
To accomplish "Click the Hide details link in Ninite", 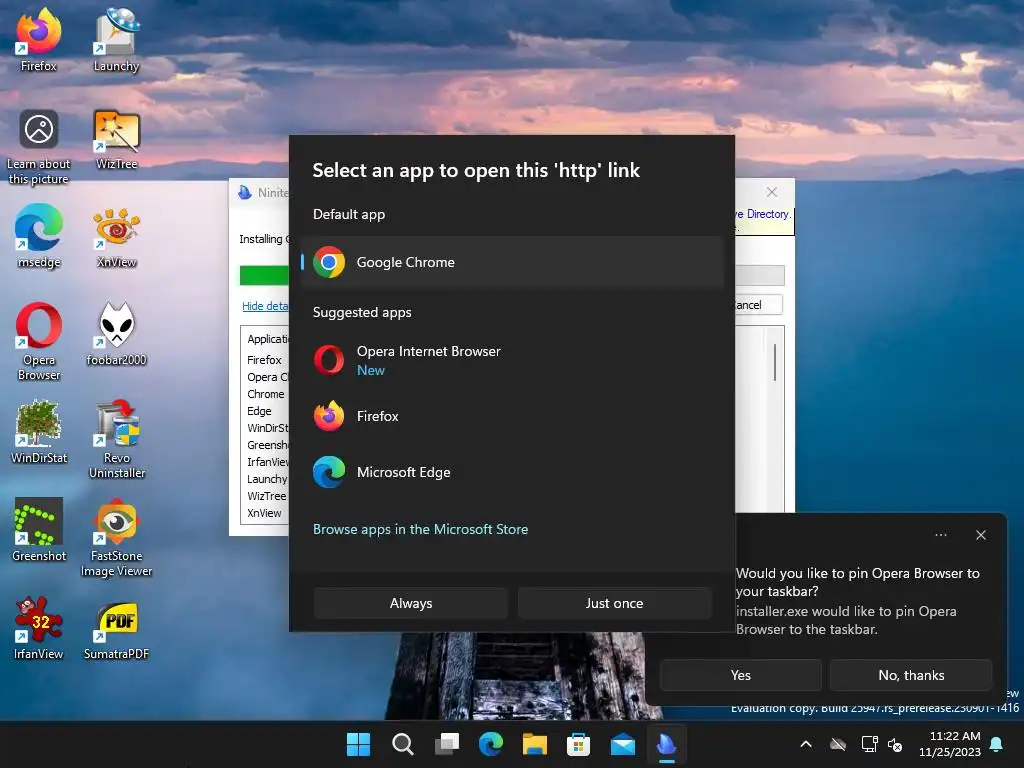I will [x=265, y=306].
